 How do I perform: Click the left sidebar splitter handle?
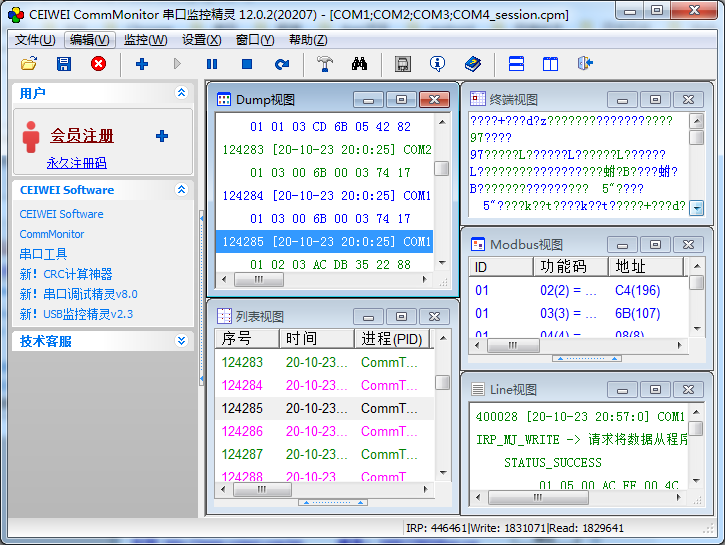(202, 298)
